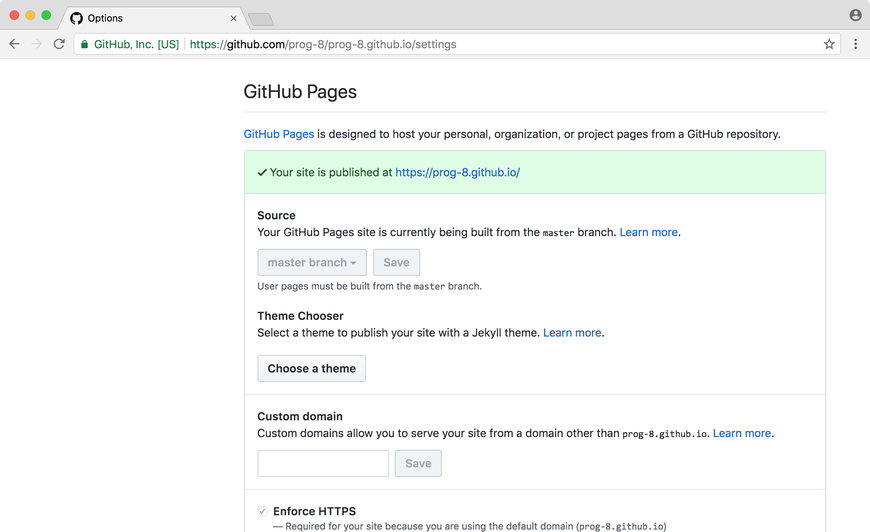Image resolution: width=870 pixels, height=532 pixels.
Task: Click the GitHub, Inc. [US] certificate label
Action: click(136, 44)
